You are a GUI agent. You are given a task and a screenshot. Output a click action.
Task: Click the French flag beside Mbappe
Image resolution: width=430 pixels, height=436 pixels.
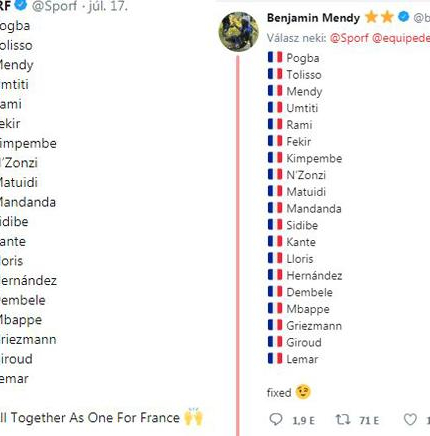point(275,308)
